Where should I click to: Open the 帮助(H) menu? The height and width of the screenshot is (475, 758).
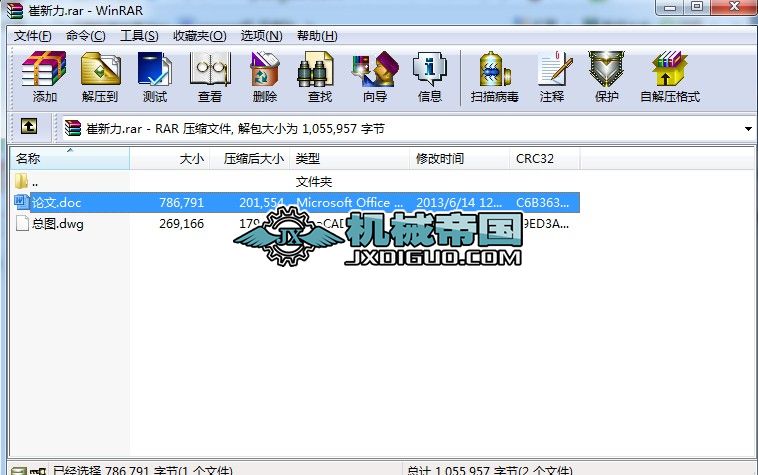coord(317,36)
